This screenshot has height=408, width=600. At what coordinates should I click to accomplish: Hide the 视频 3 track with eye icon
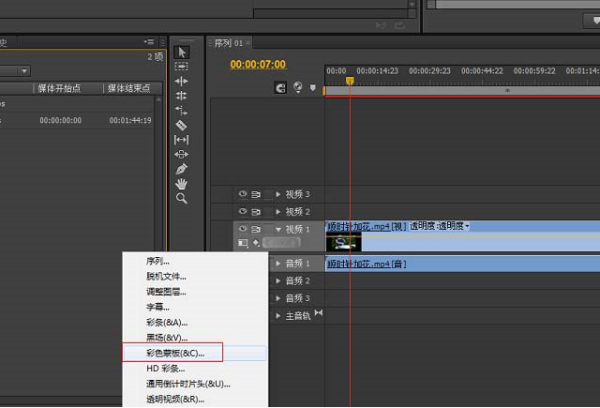coord(242,194)
